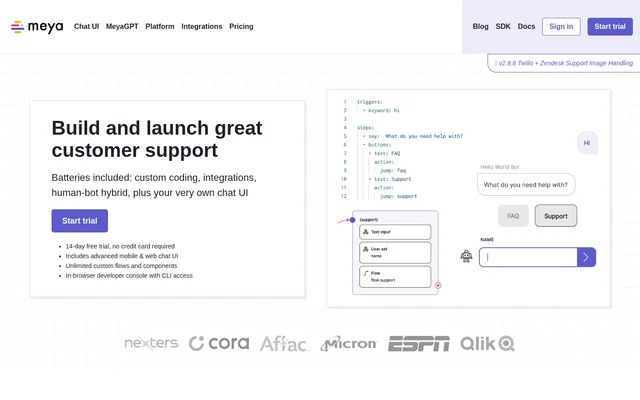Viewport: 640px width, 400px height.
Task: Open the v2.8.8 Twilio Zendesk announcement
Action: [x=564, y=63]
